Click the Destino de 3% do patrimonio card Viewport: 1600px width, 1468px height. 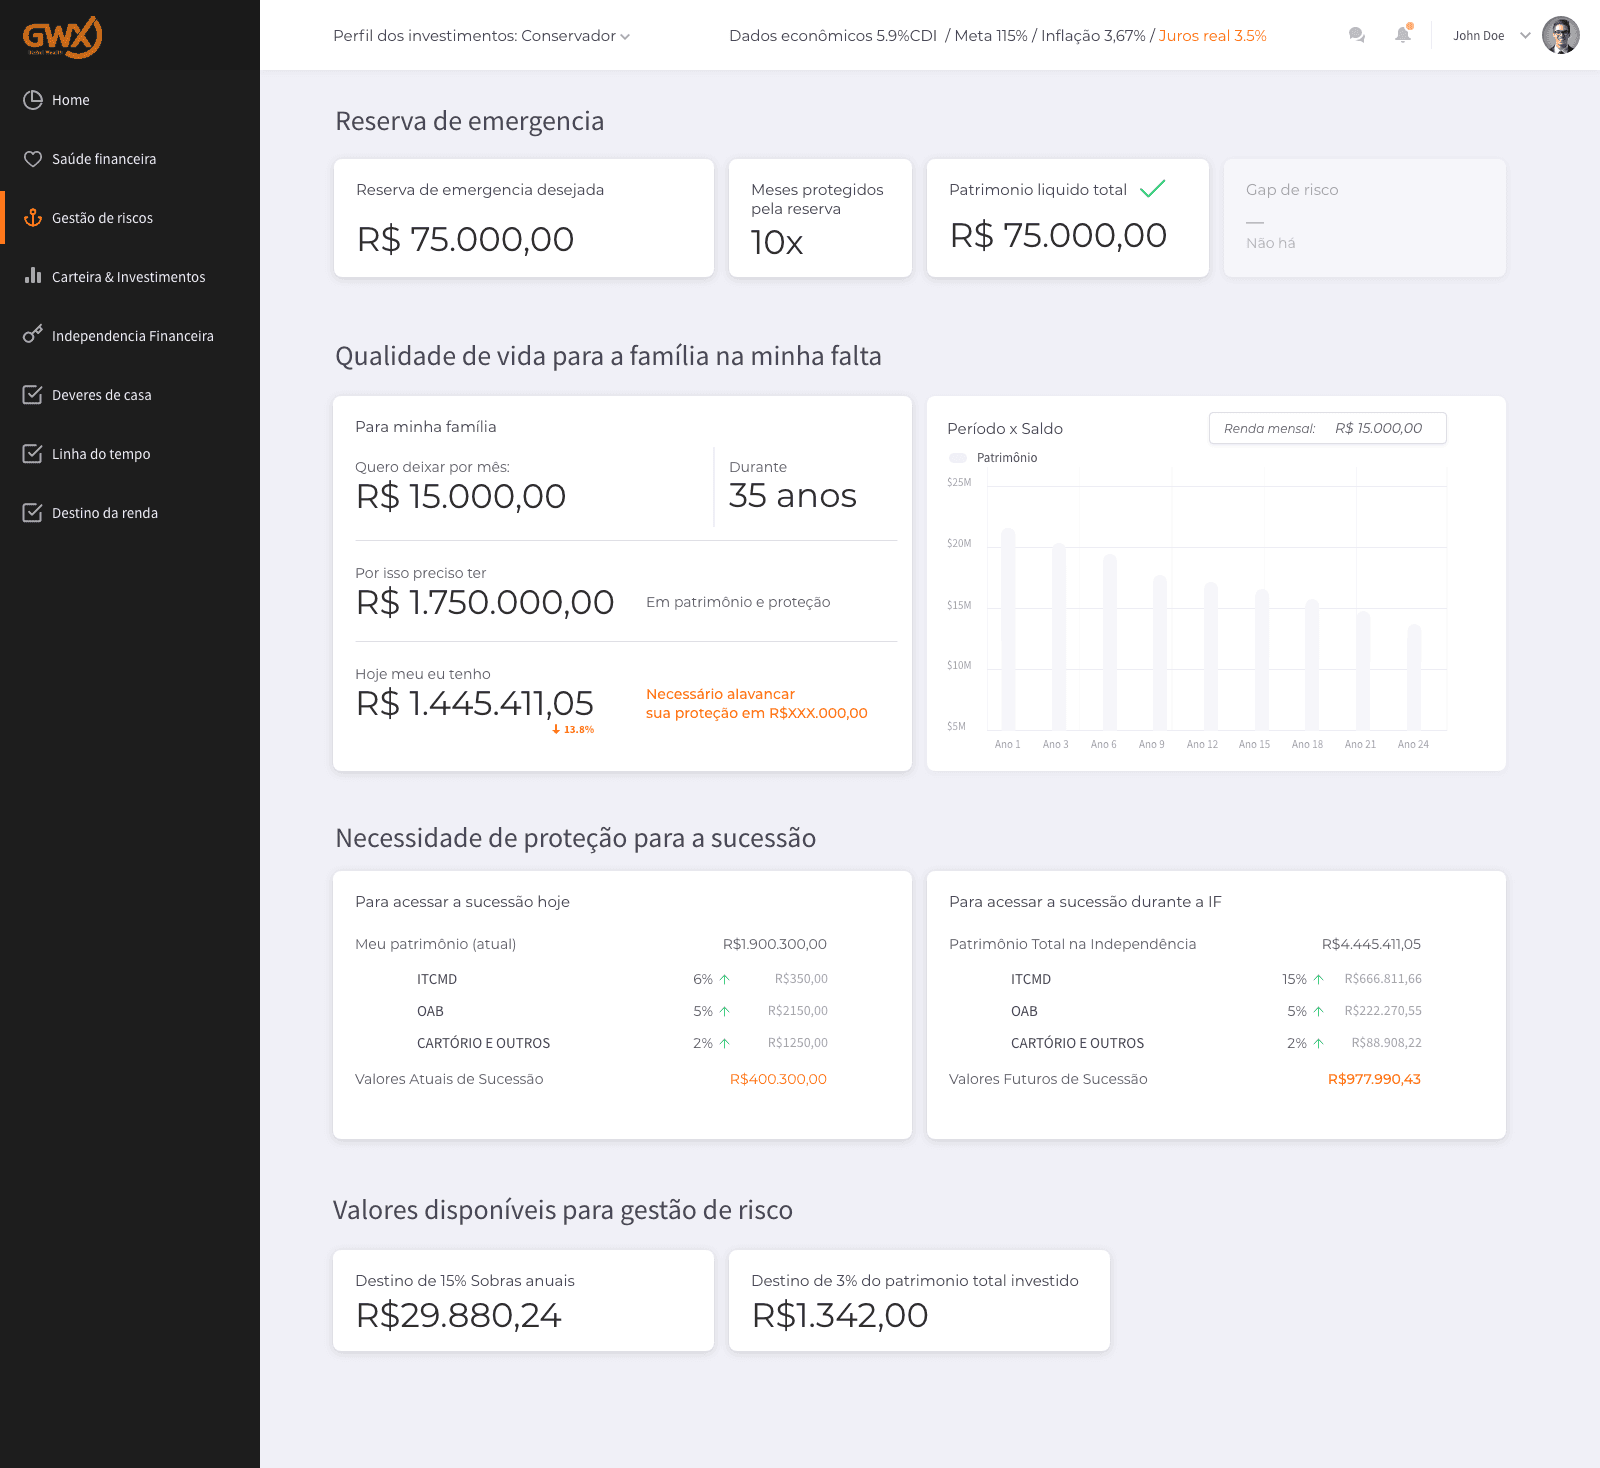pyautogui.click(x=919, y=1300)
